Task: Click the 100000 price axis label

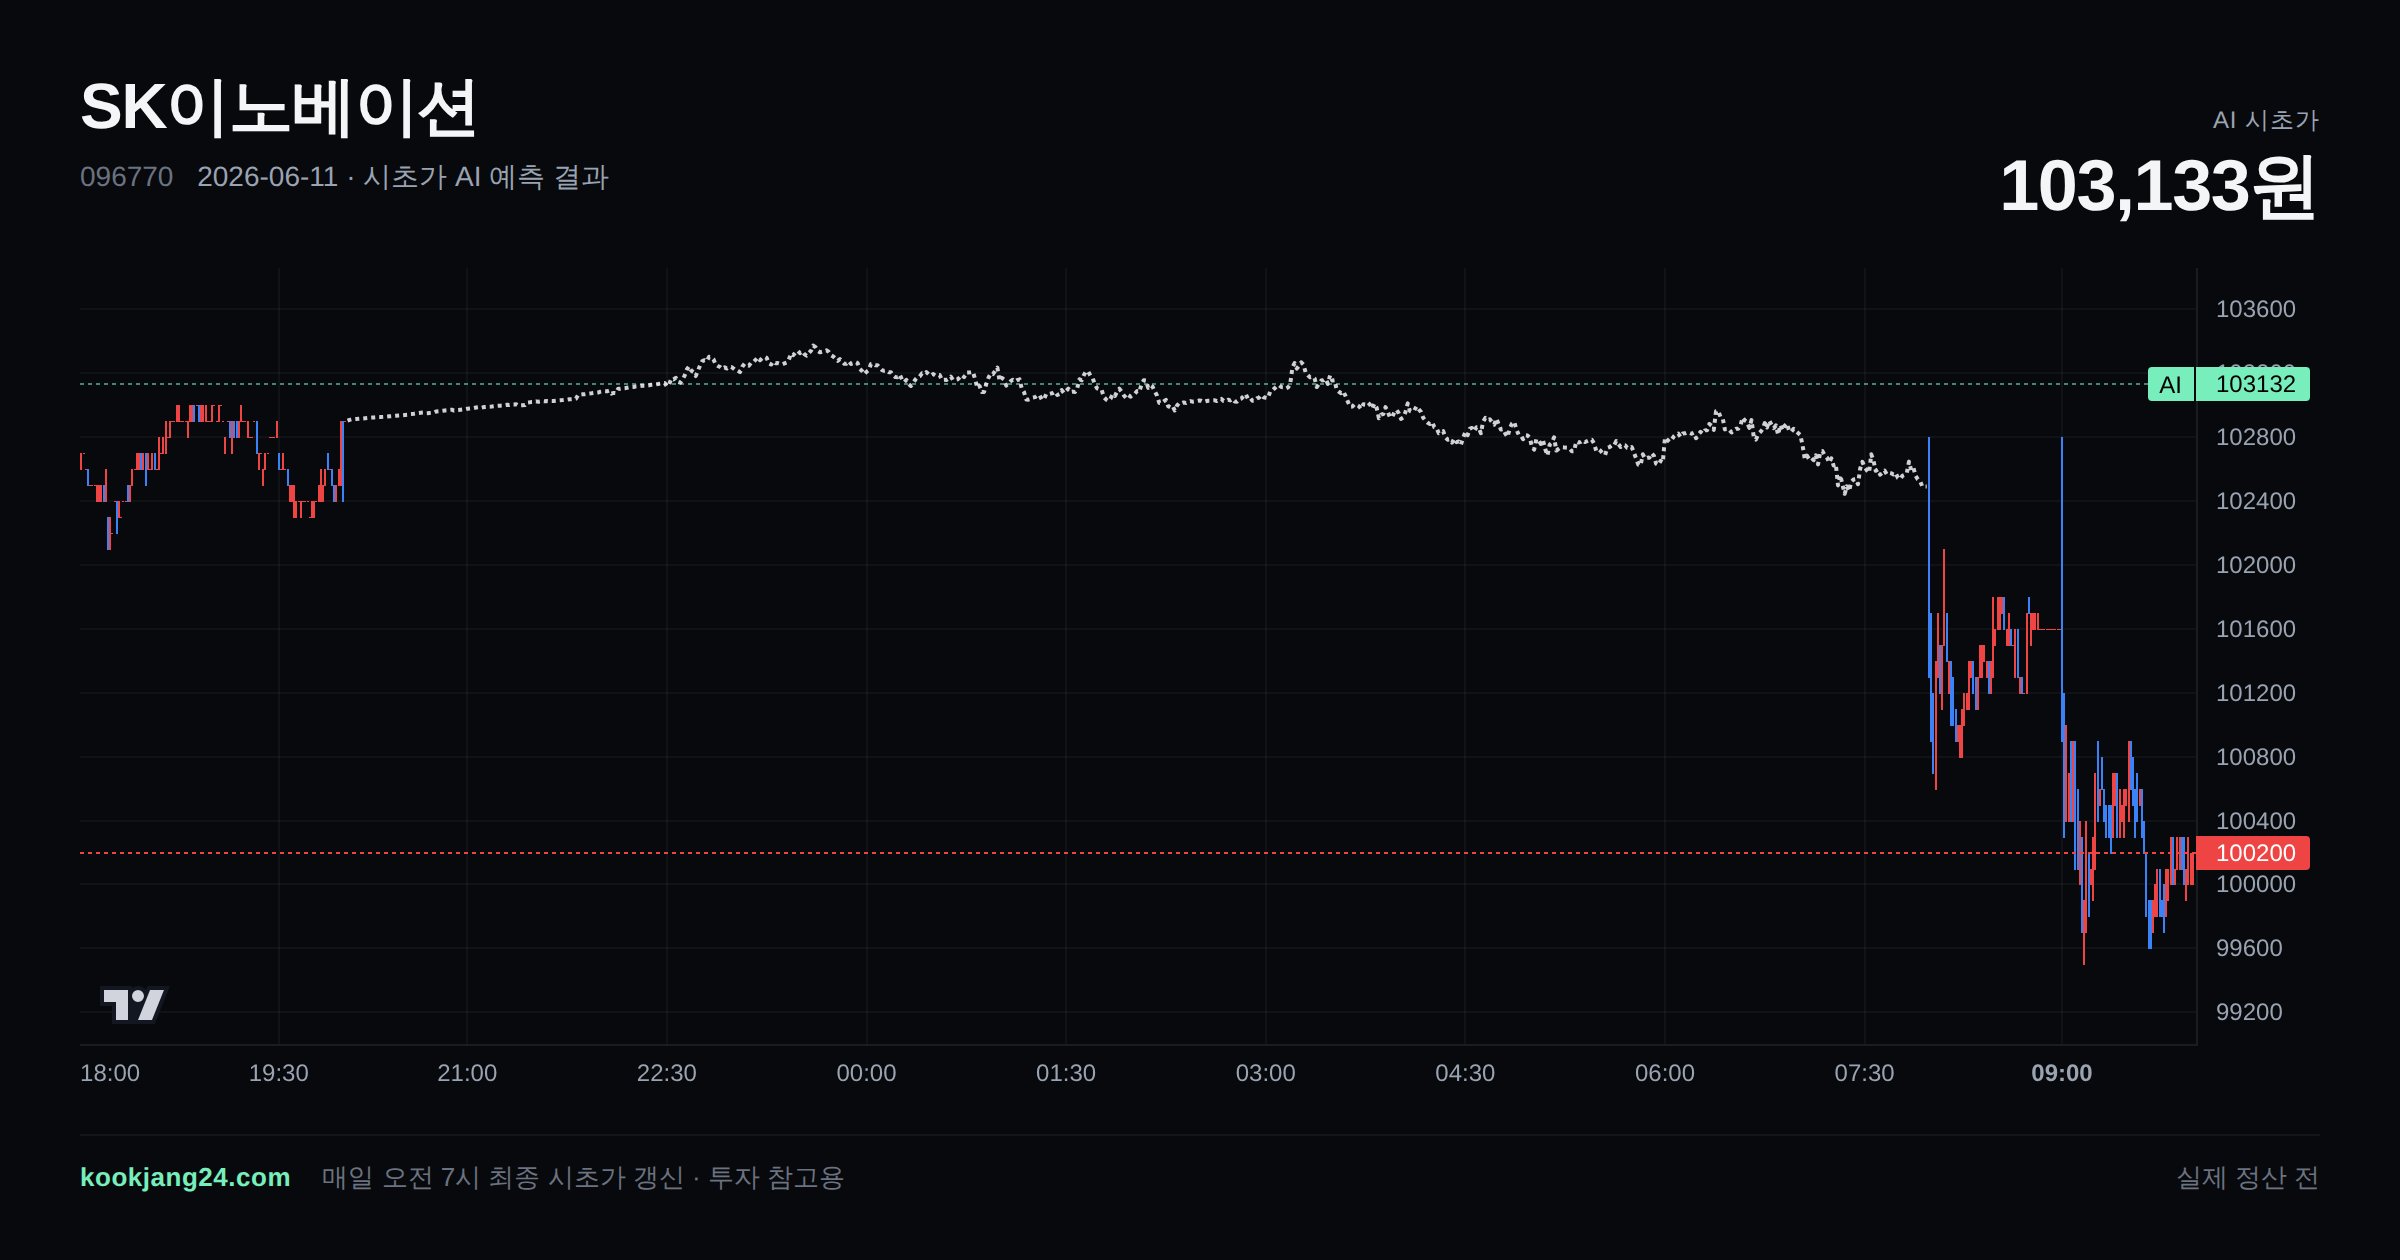Action: tap(2256, 884)
